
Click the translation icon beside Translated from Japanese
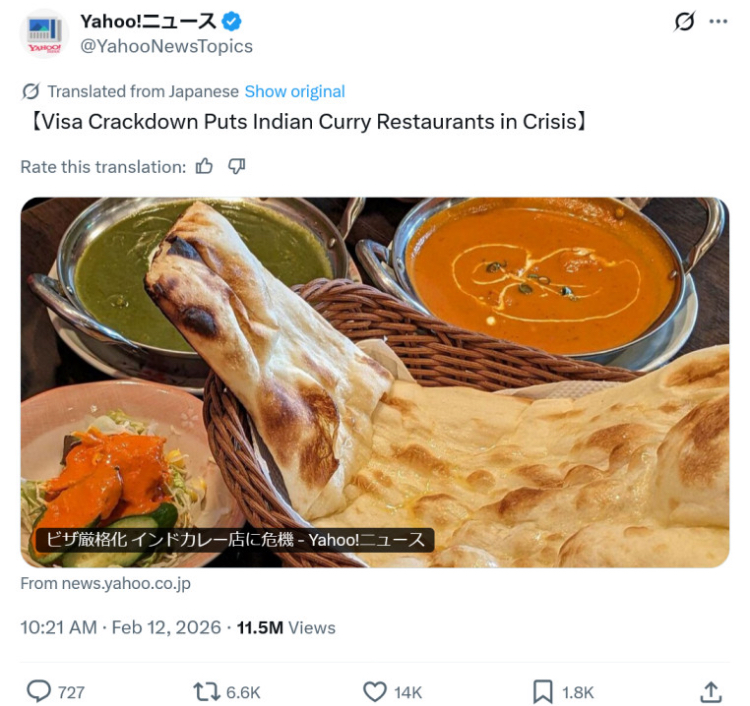31,91
